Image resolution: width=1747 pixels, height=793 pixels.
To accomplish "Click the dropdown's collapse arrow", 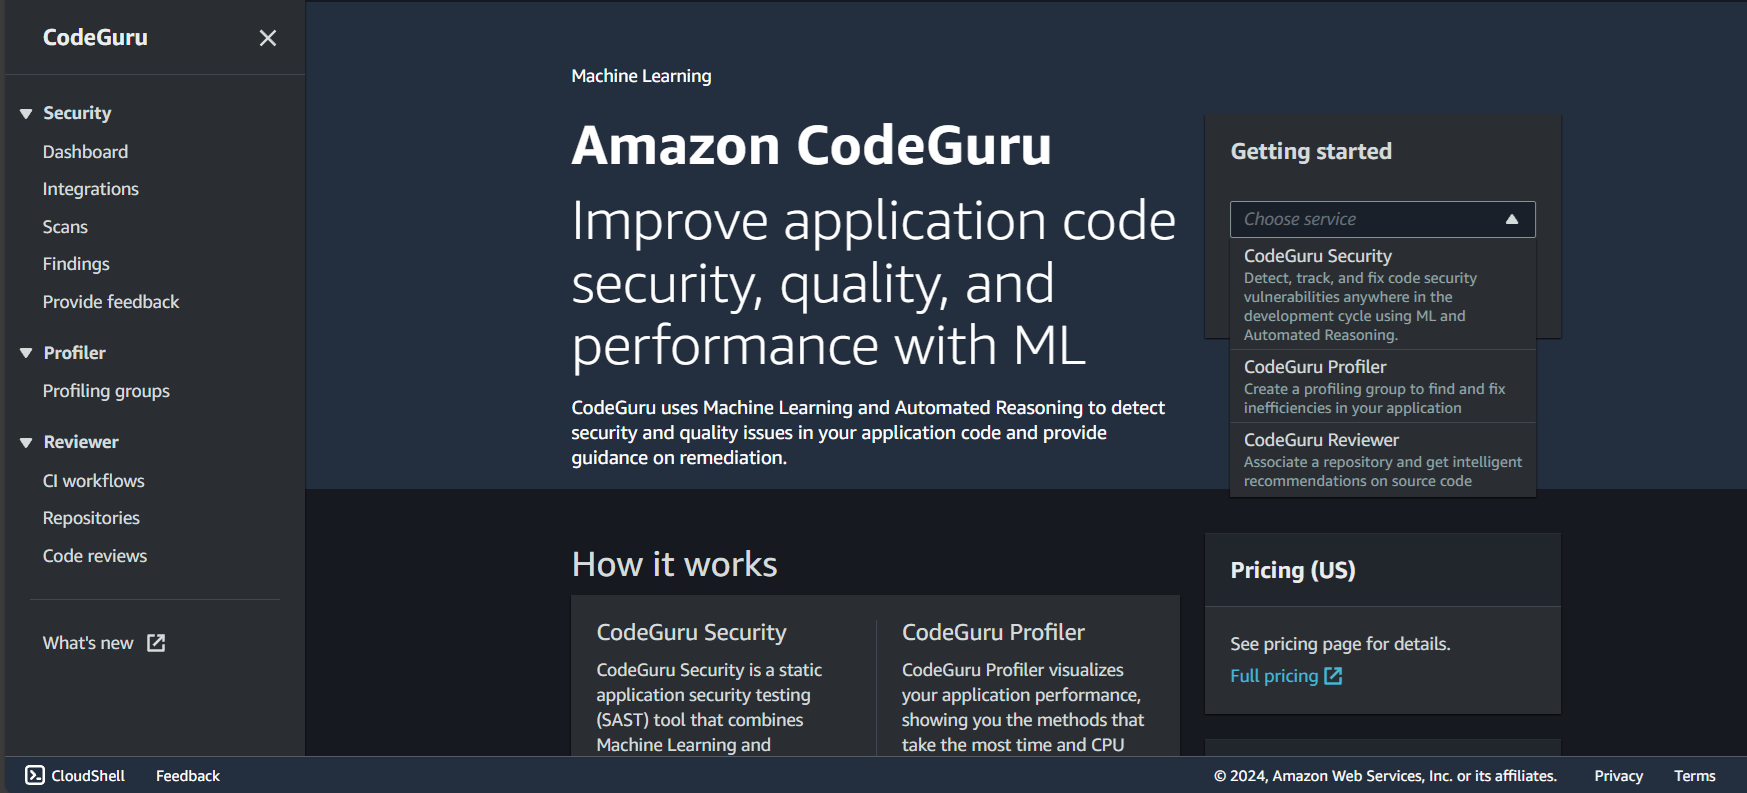I will (1512, 219).
